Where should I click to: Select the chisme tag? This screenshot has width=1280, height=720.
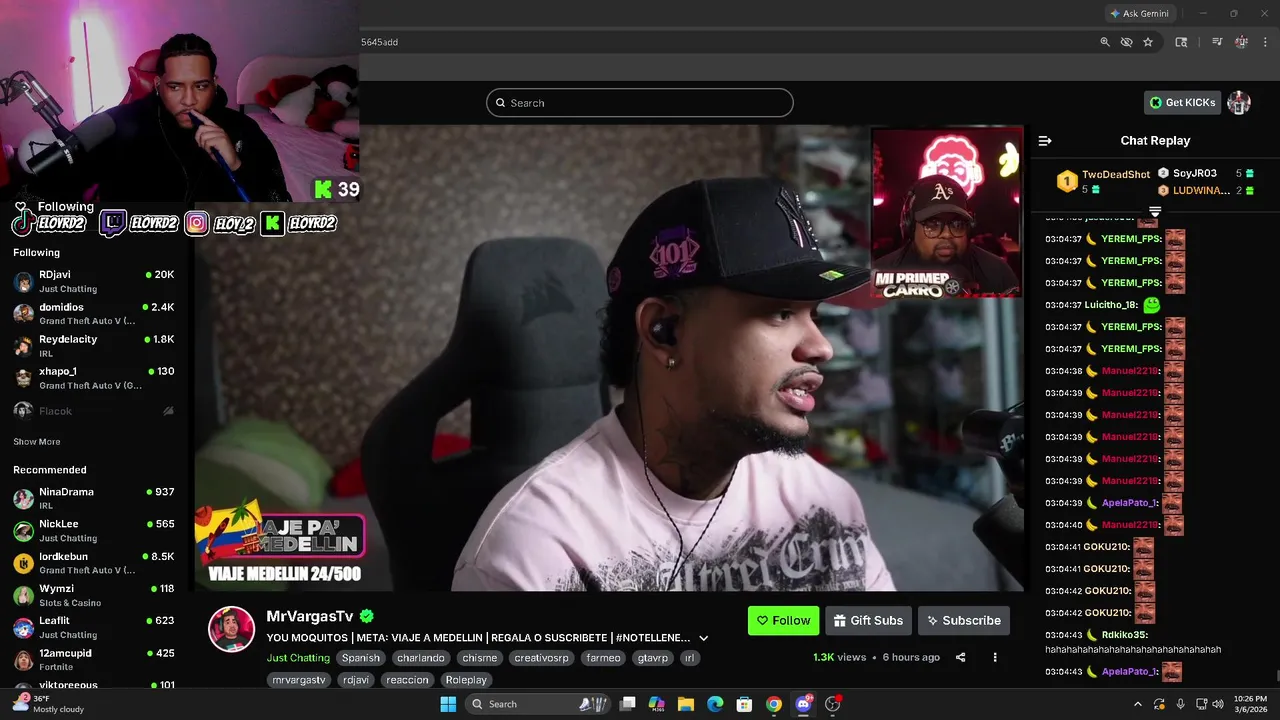point(479,658)
